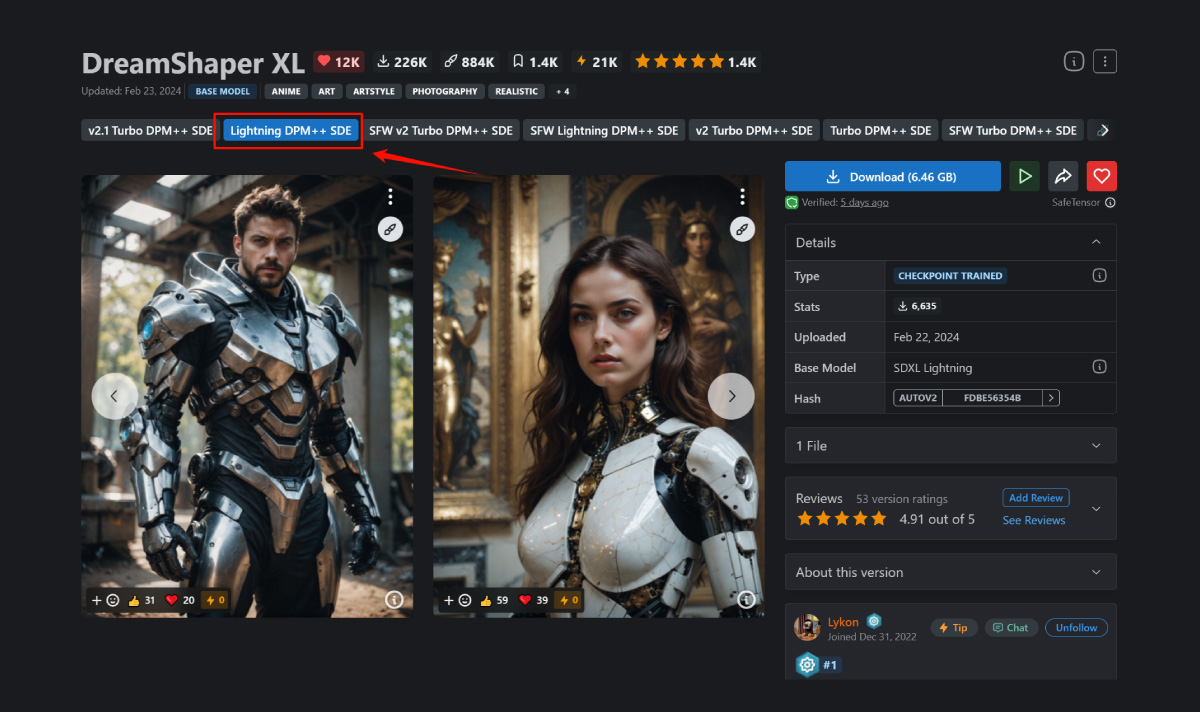Viewport: 1200px width, 712px height.
Task: Show info for the woman image
Action: click(746, 600)
